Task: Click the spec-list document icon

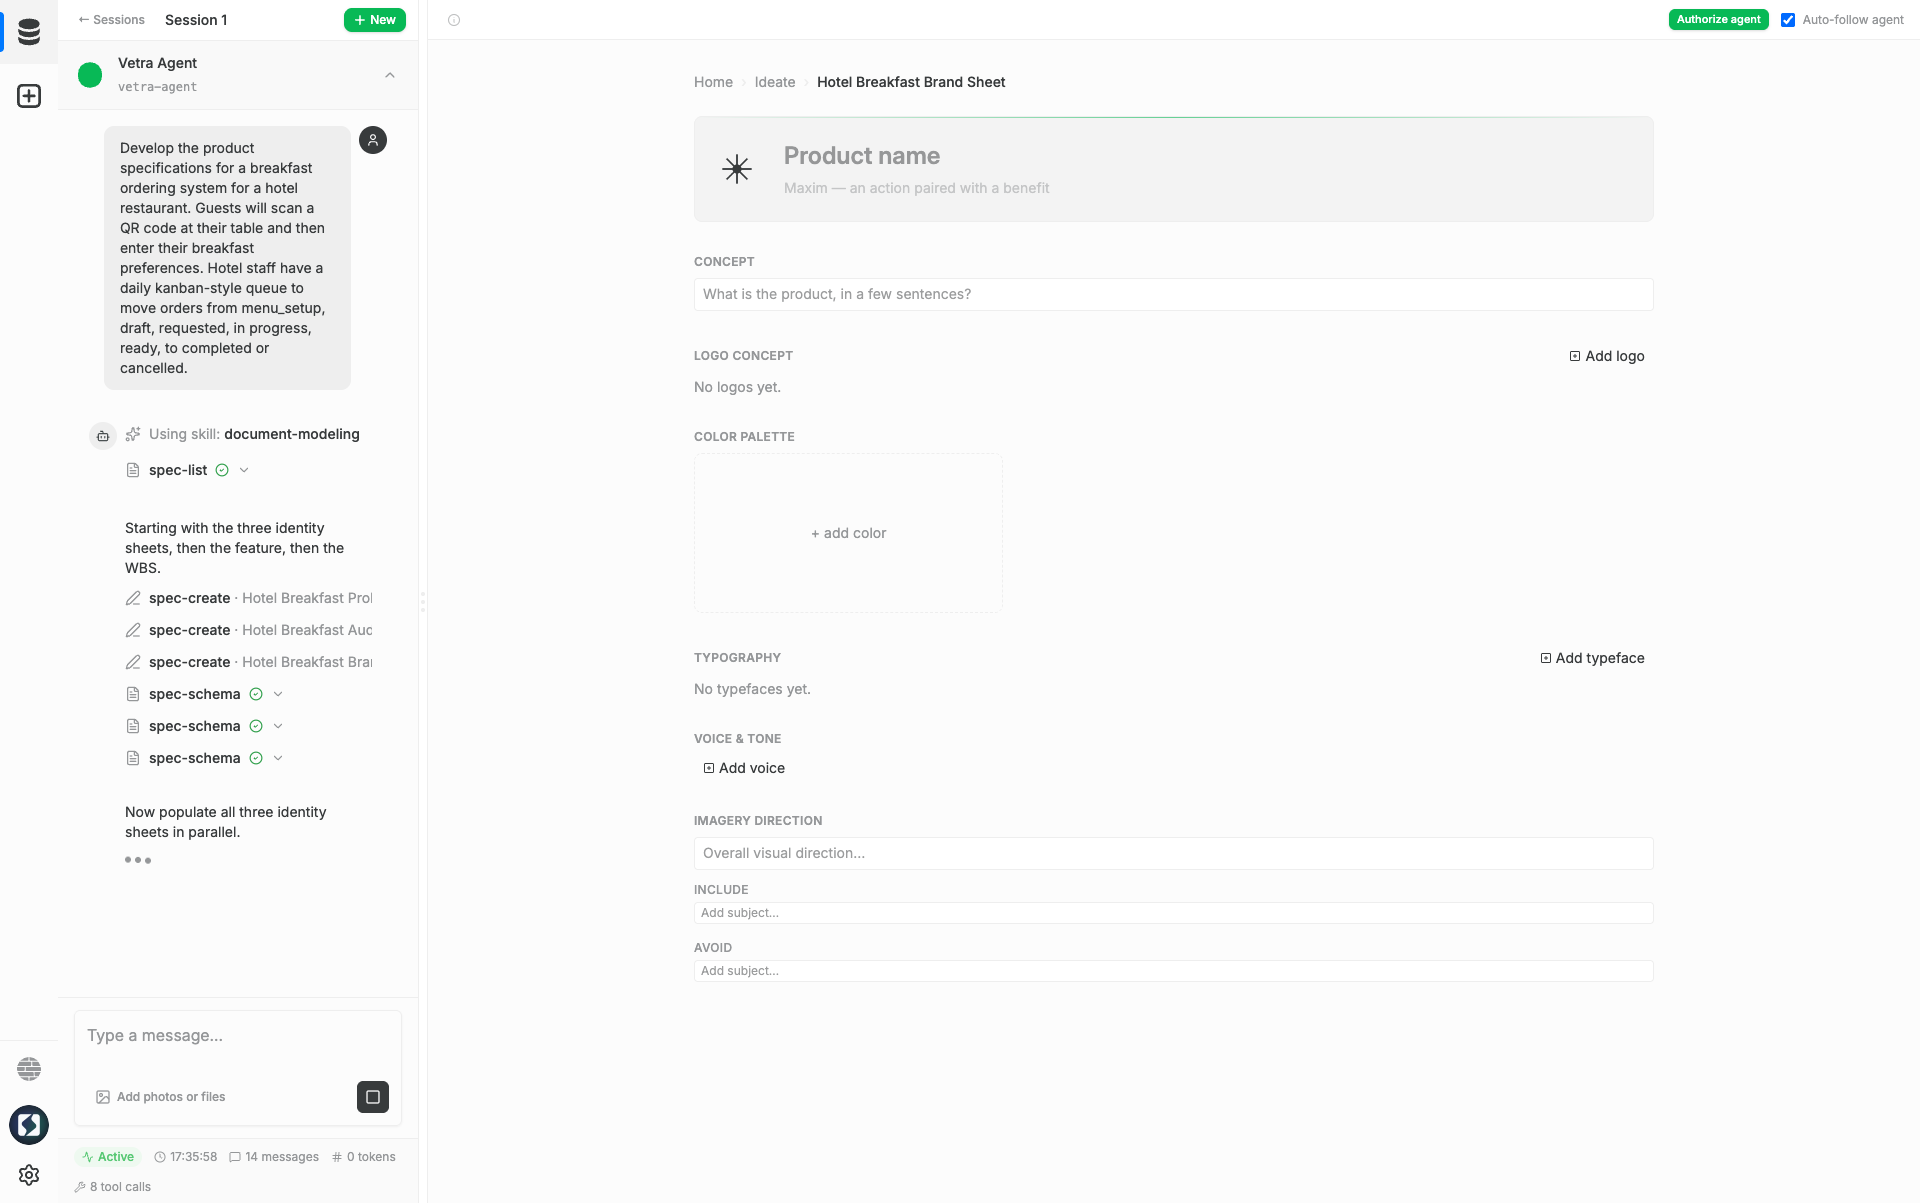Action: click(x=133, y=470)
